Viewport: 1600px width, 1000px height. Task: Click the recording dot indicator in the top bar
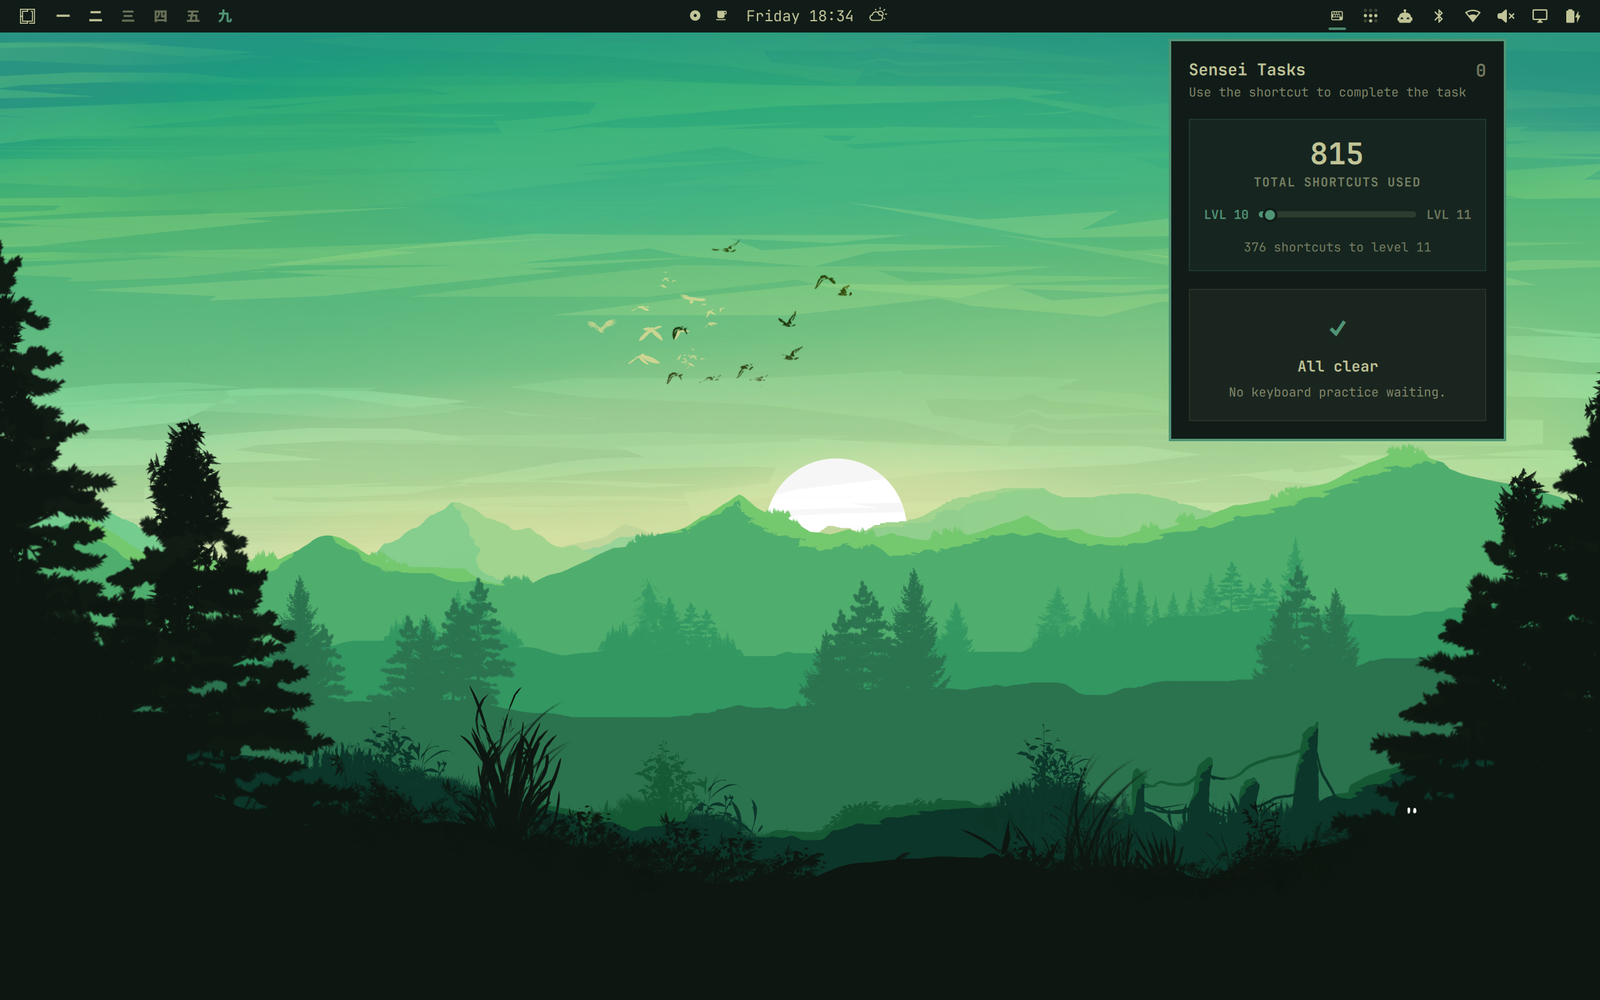tap(695, 16)
